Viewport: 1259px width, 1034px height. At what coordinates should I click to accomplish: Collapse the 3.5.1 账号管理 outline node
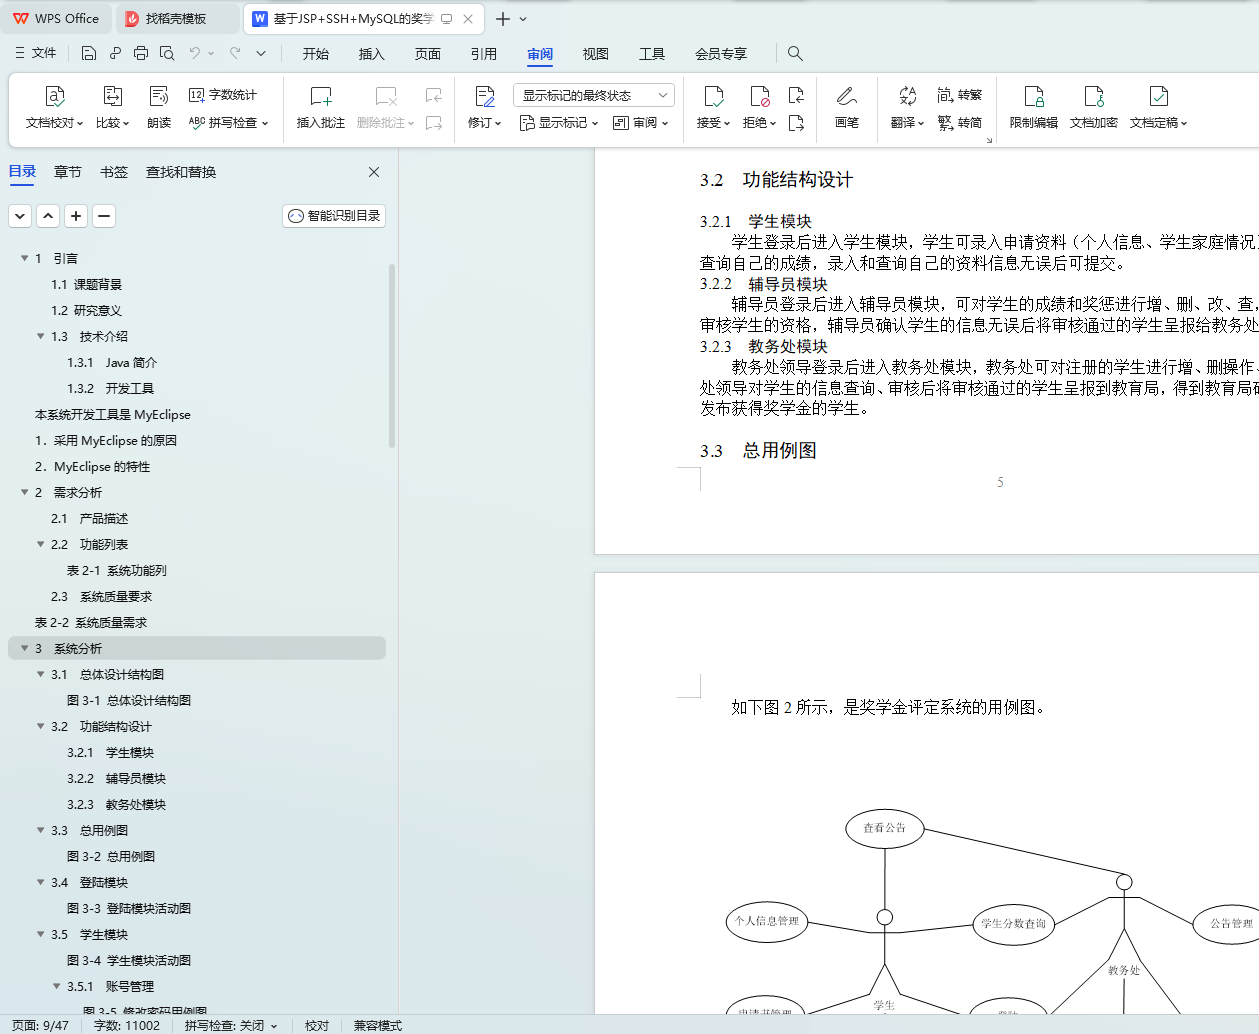[x=56, y=986]
